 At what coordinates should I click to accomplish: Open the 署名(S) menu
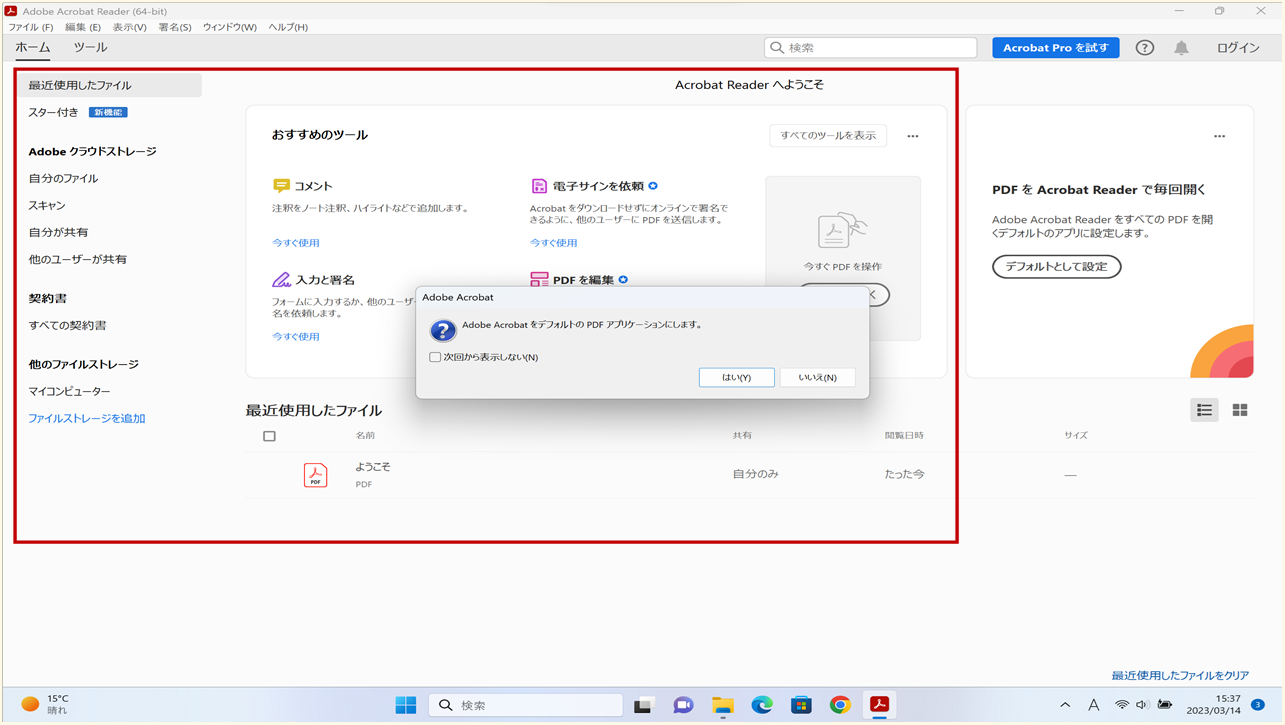click(175, 27)
